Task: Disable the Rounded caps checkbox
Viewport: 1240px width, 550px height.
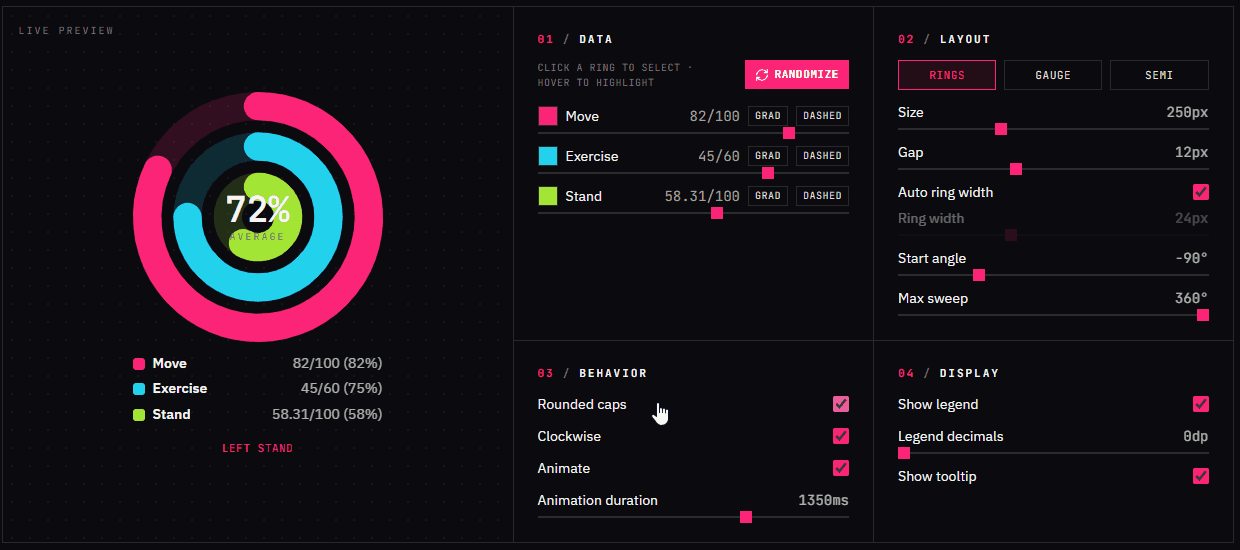Action: pos(841,404)
